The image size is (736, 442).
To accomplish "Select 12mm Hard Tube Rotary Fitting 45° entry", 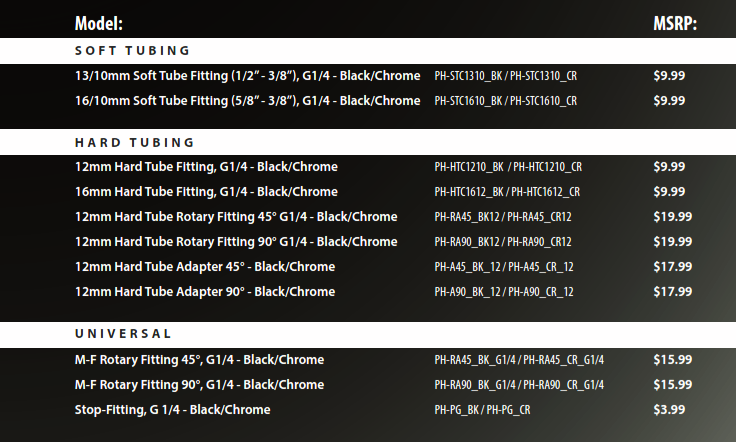I will pos(236,217).
